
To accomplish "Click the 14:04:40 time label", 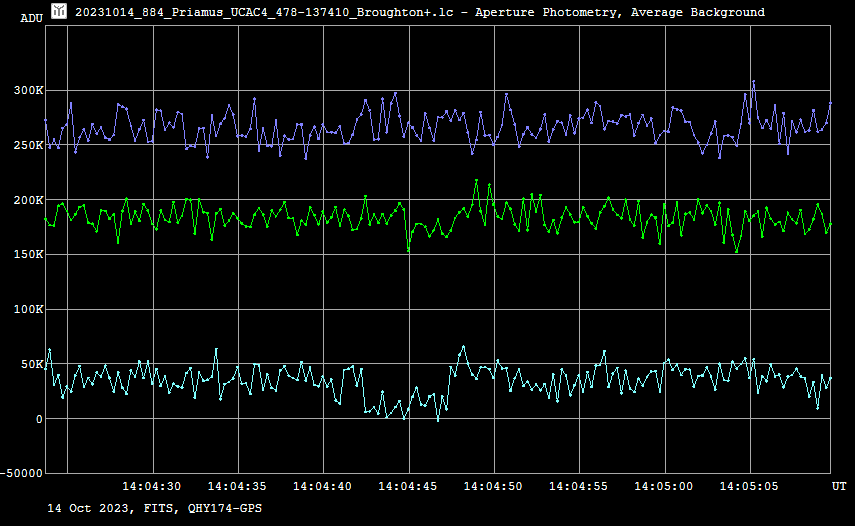I will click(x=322, y=486).
